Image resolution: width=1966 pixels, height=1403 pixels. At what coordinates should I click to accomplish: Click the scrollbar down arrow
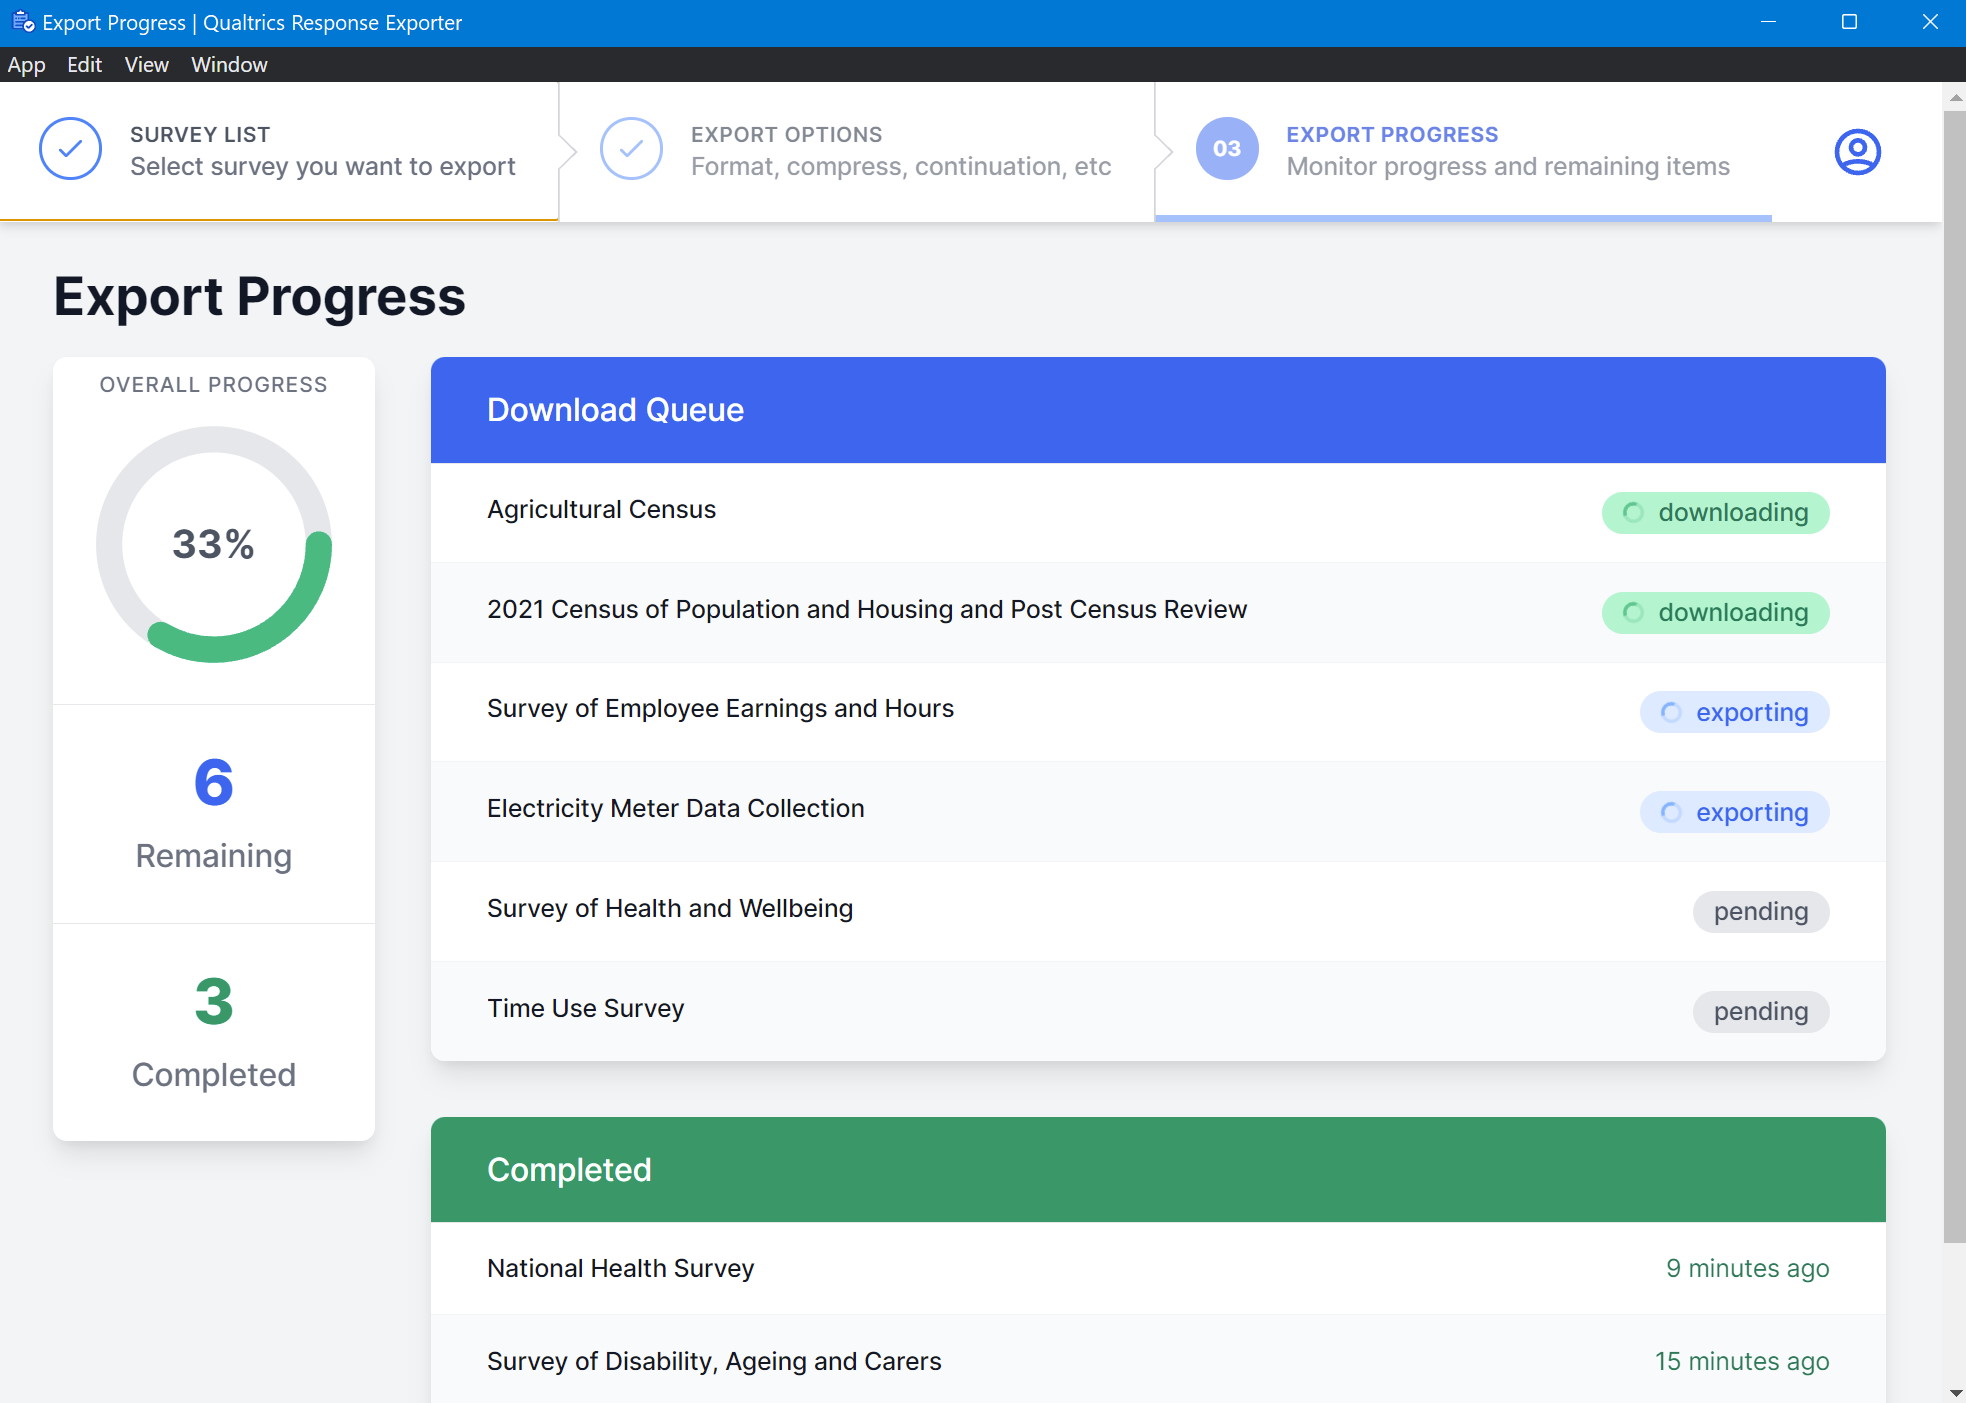[1955, 1392]
